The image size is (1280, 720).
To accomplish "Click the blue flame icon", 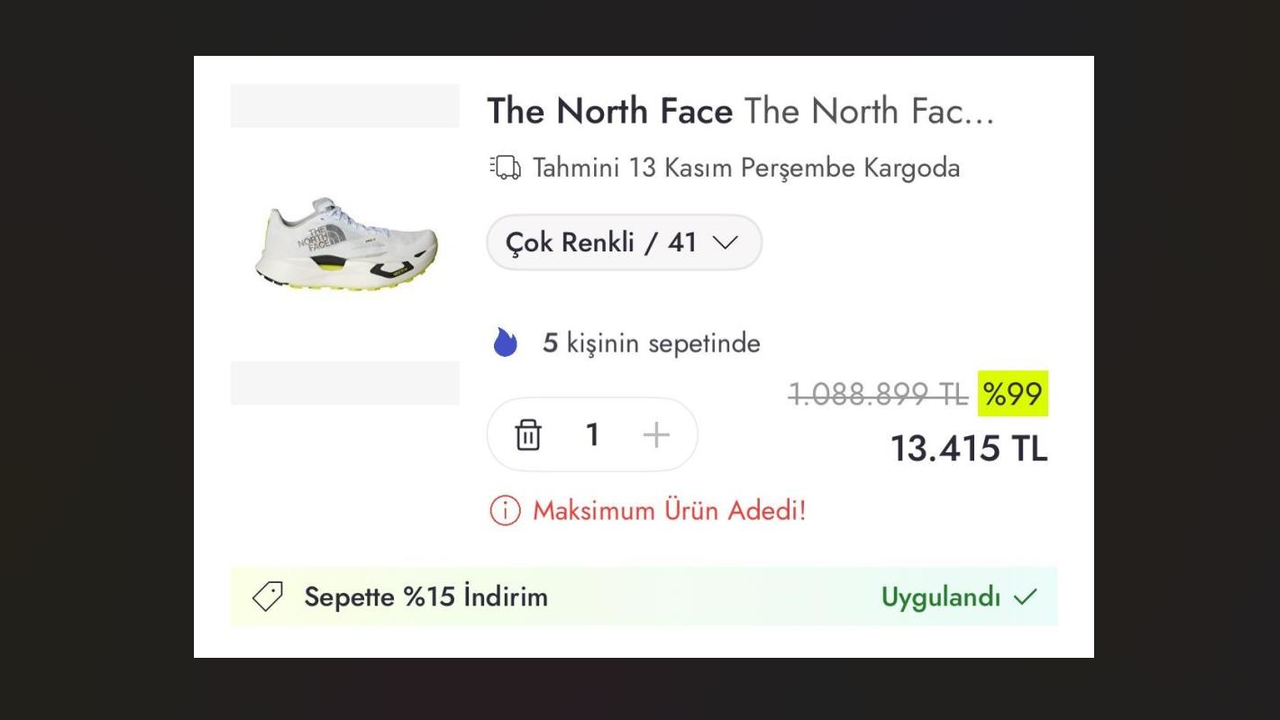I will (506, 343).
